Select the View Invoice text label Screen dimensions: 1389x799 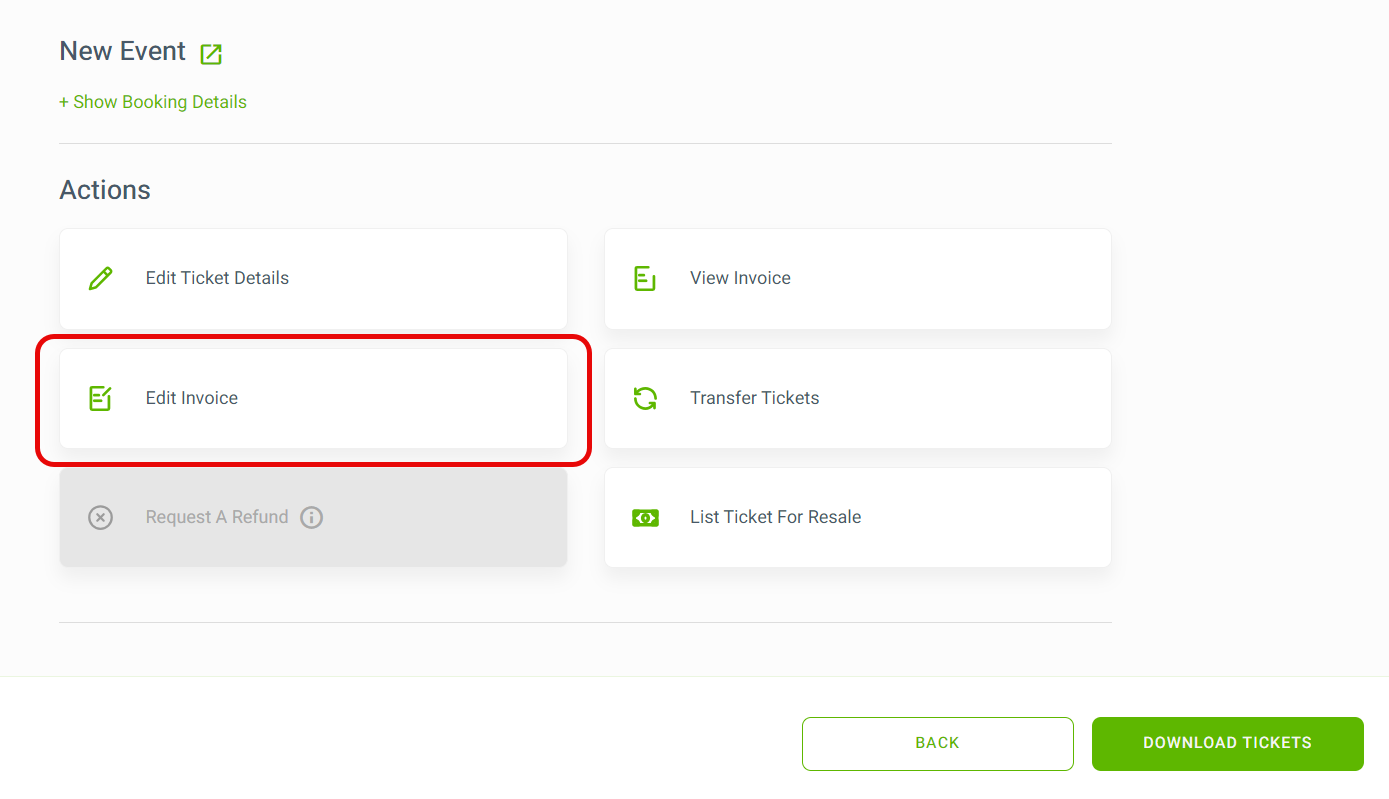740,278
